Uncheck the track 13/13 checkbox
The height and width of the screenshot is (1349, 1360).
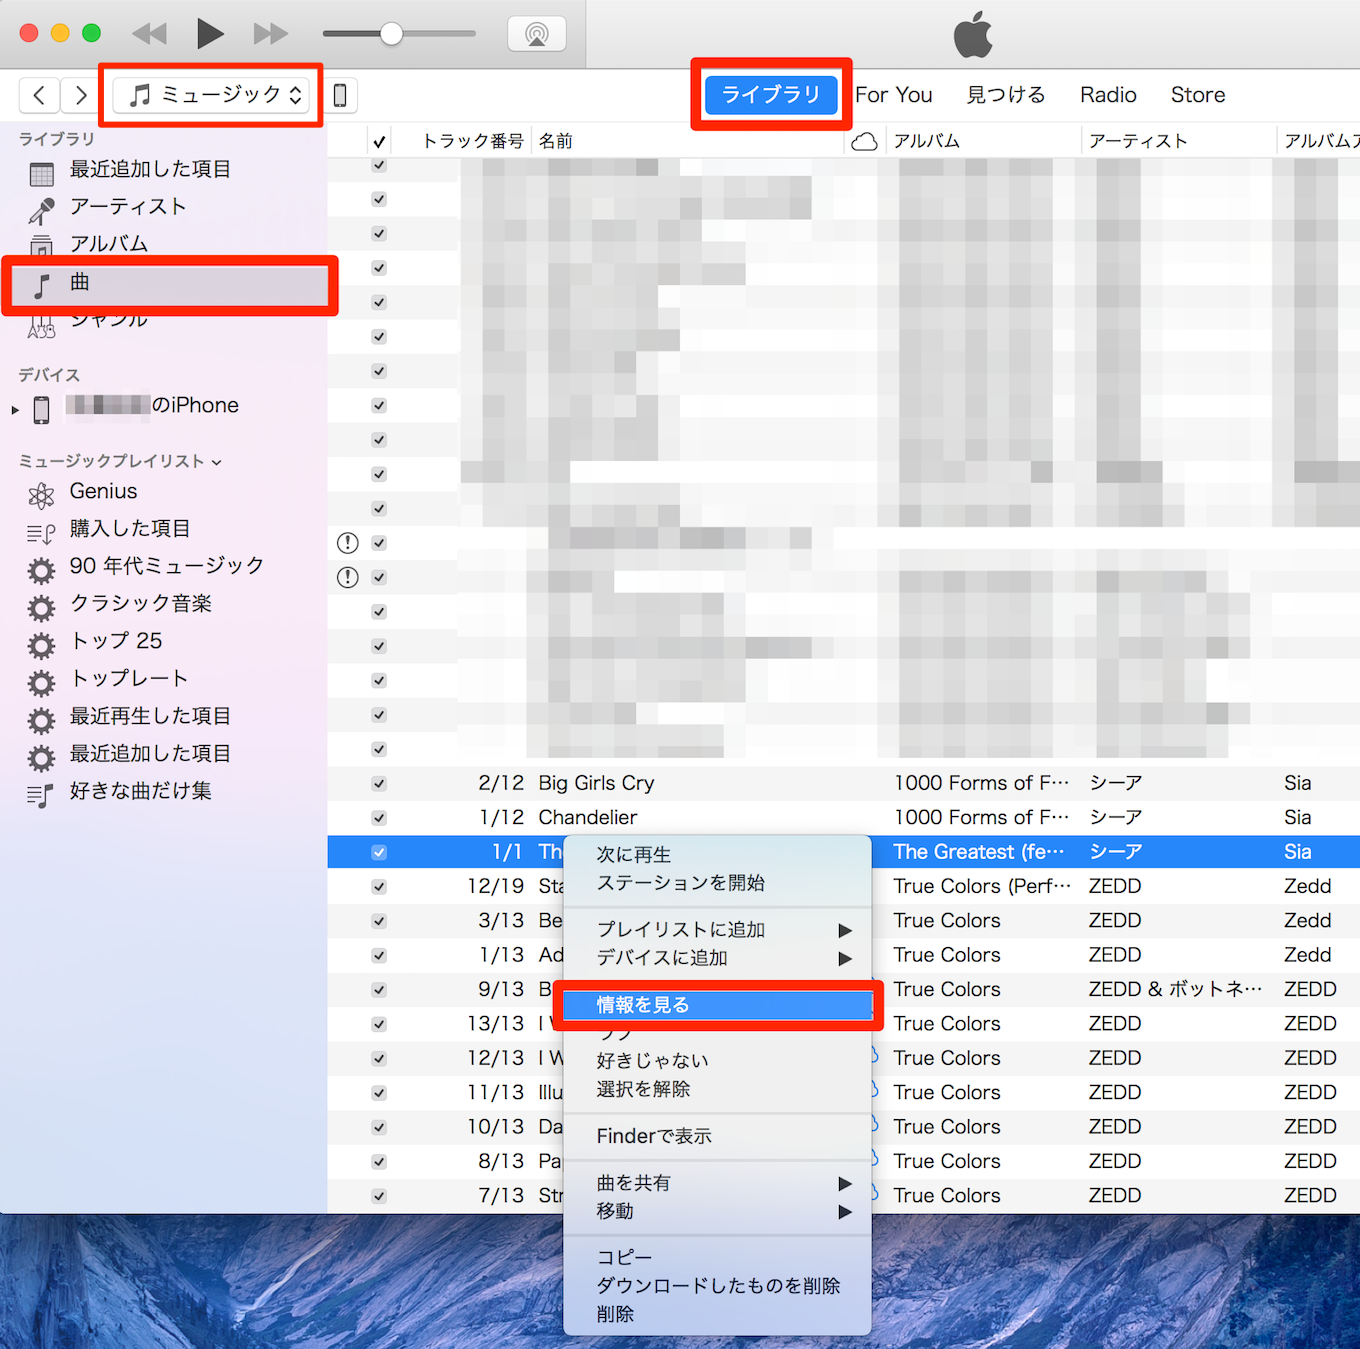tap(379, 1024)
